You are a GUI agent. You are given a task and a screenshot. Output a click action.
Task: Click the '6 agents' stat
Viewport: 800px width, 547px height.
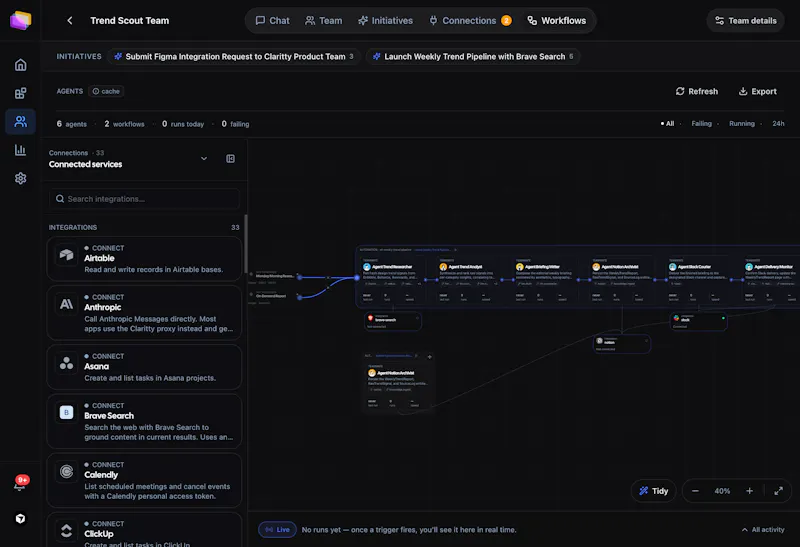click(71, 124)
